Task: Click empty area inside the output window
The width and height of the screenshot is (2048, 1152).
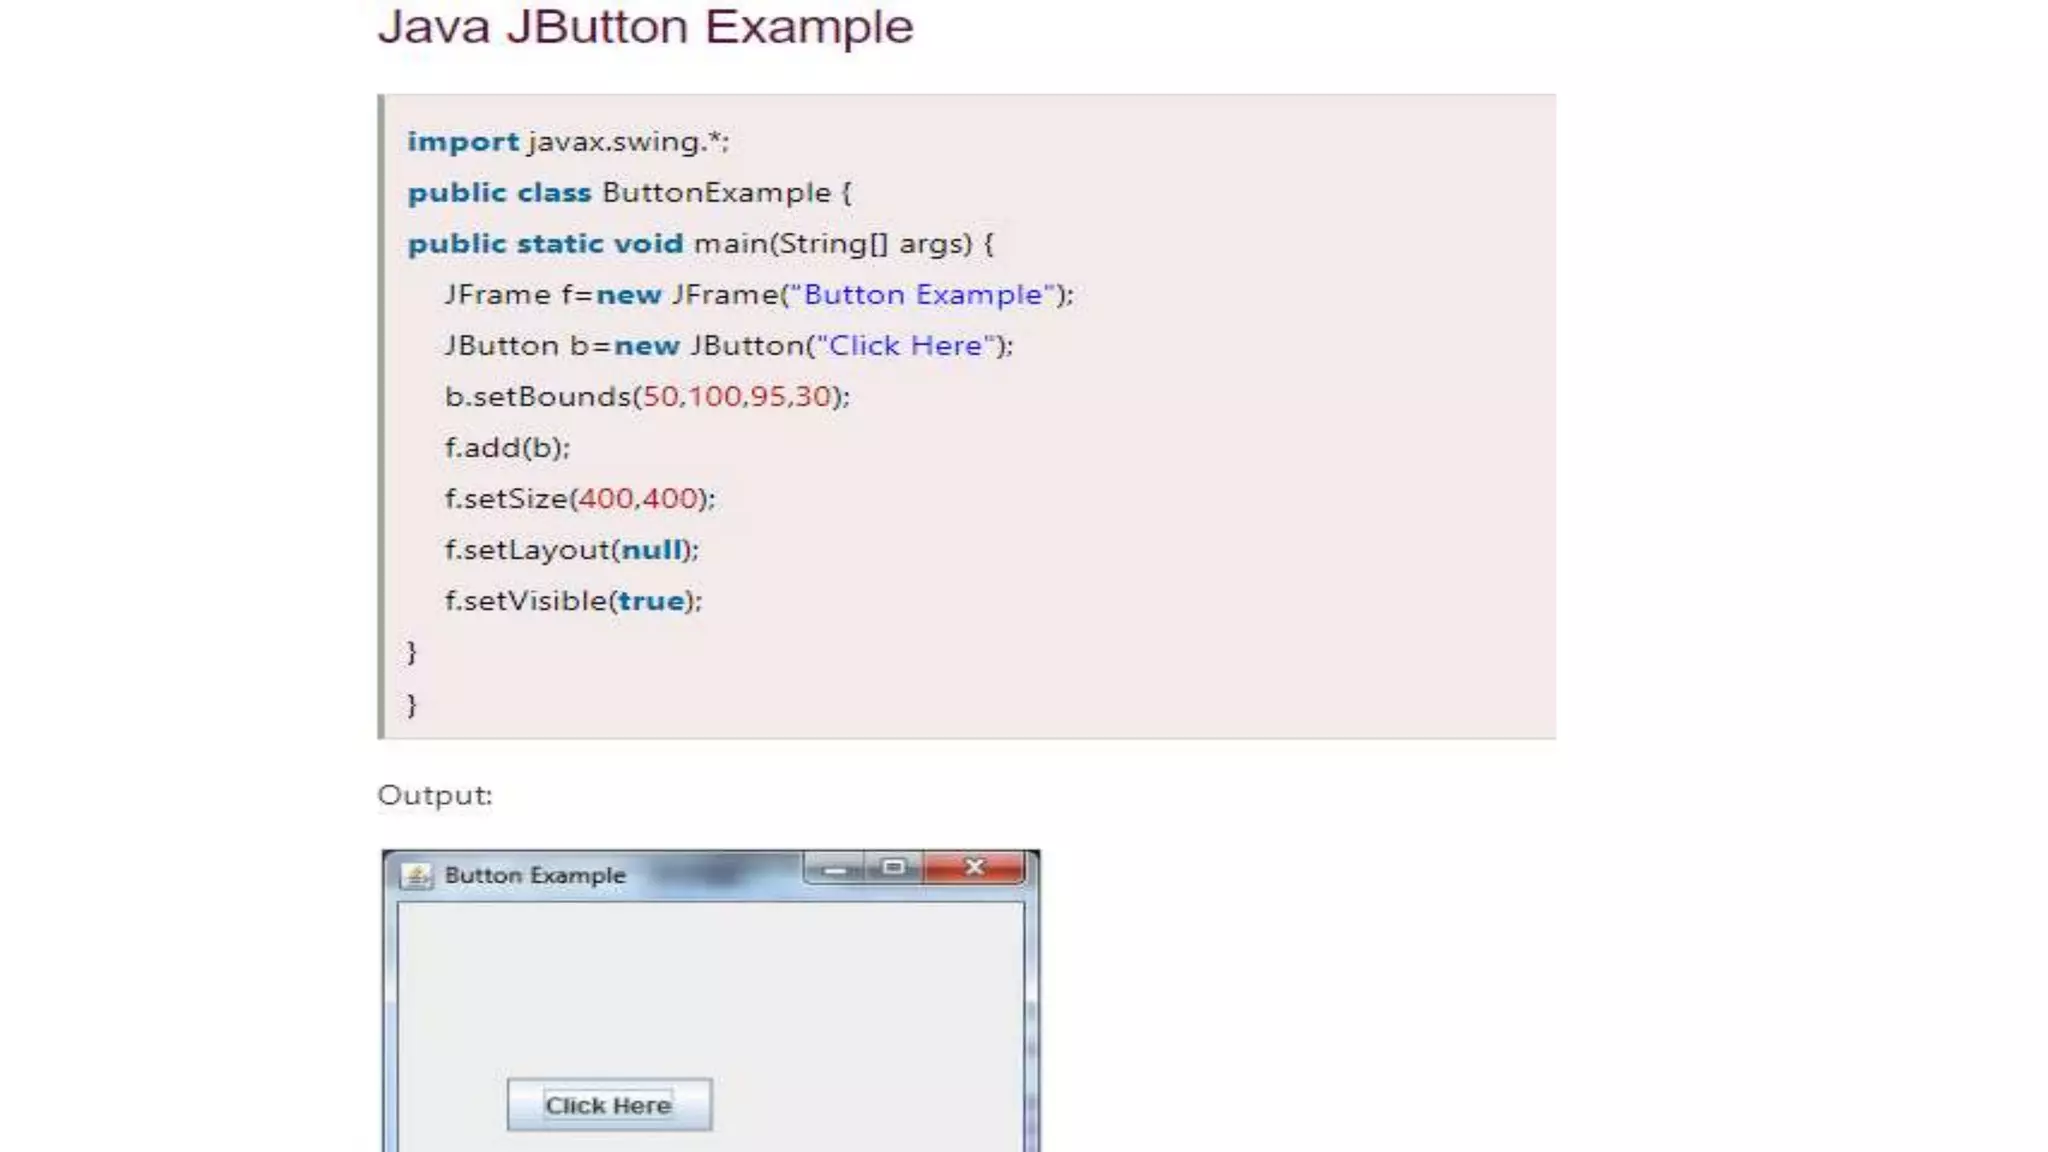Action: [710, 980]
